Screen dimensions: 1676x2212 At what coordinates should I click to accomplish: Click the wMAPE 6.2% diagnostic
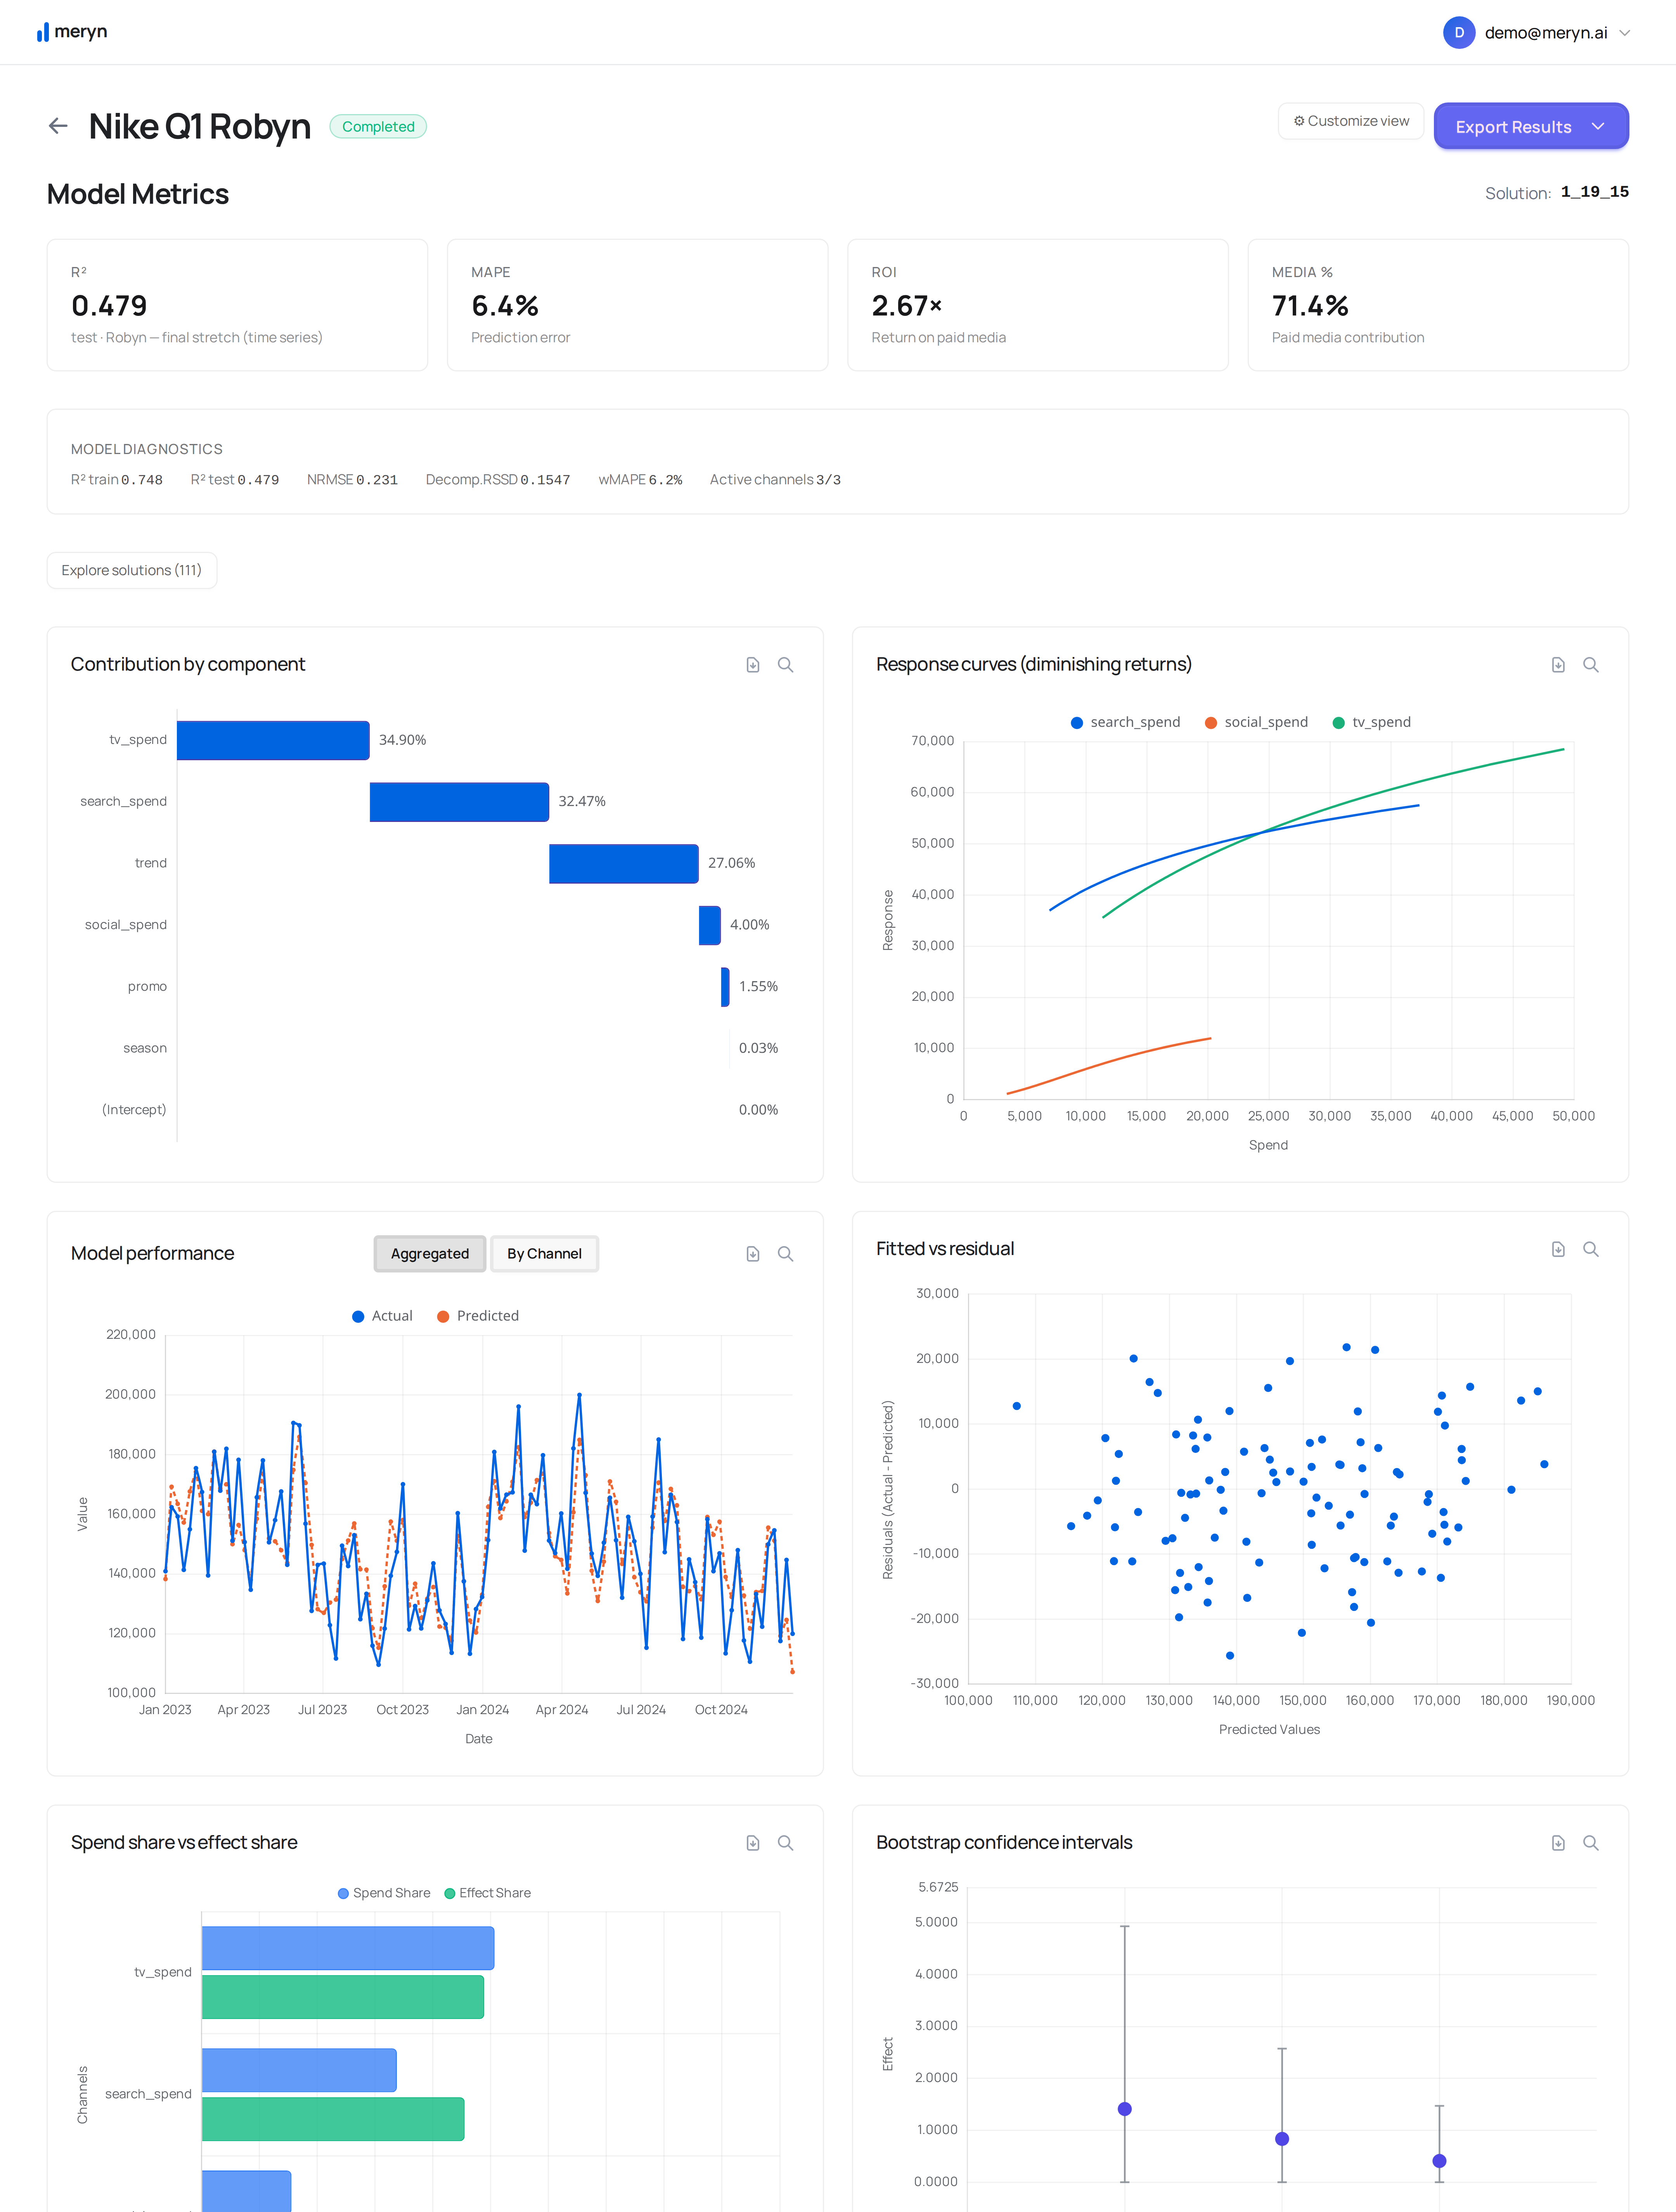[640, 480]
